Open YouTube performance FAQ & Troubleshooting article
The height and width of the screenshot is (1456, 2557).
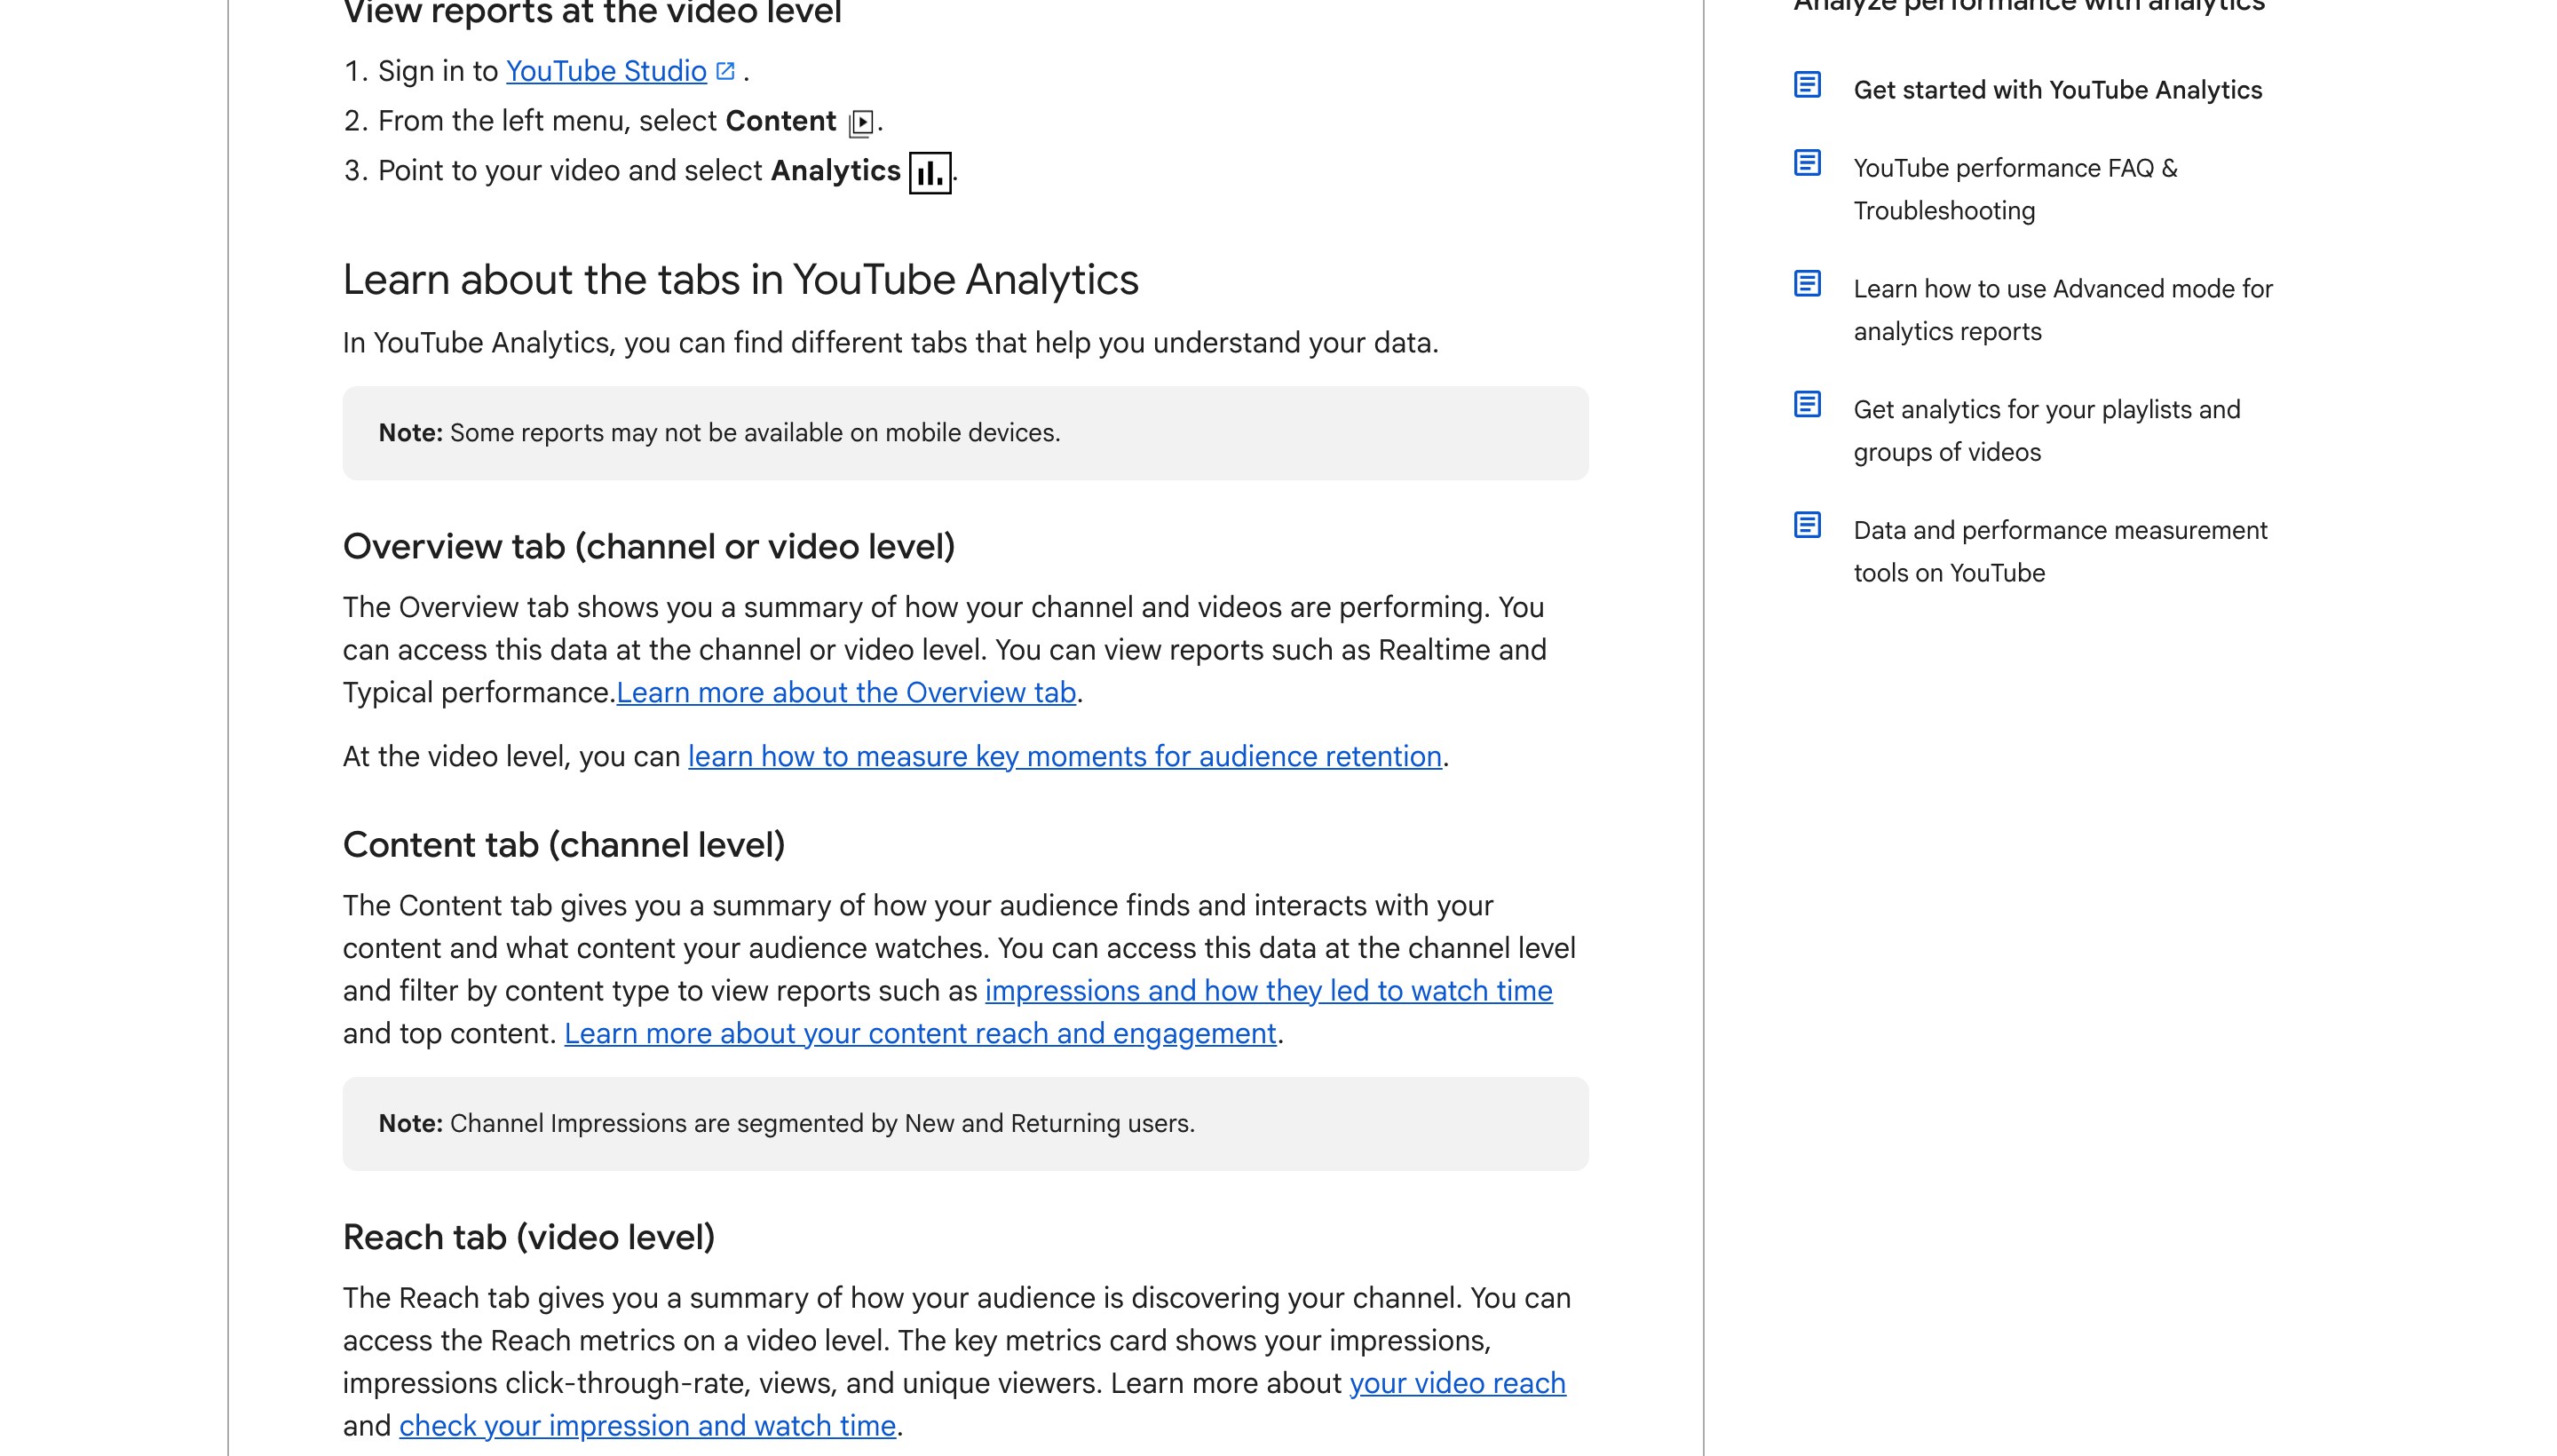(2015, 189)
